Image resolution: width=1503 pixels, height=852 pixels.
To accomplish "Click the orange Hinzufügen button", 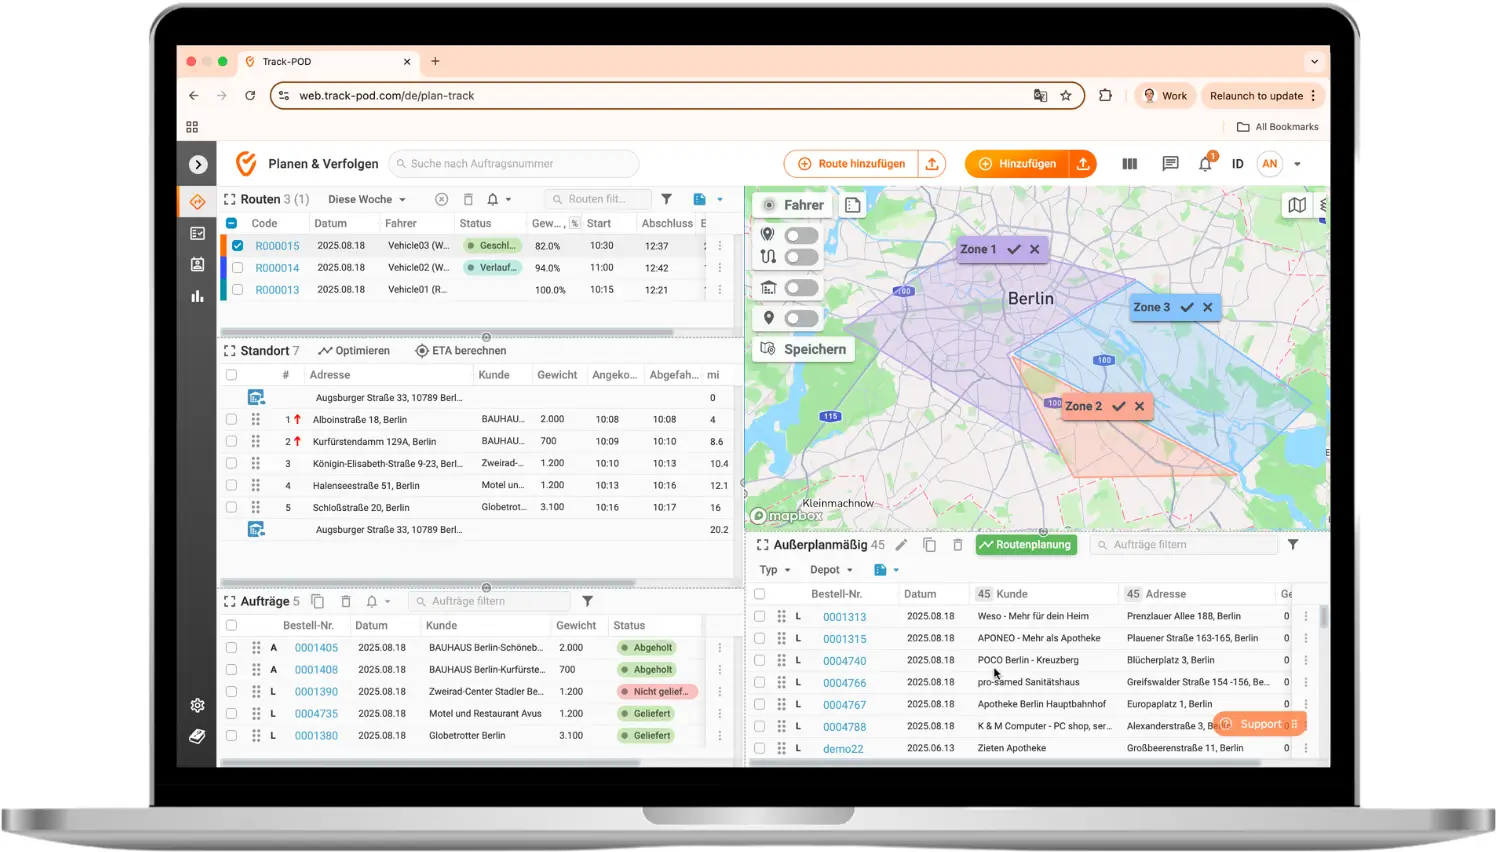I will pos(1017,164).
